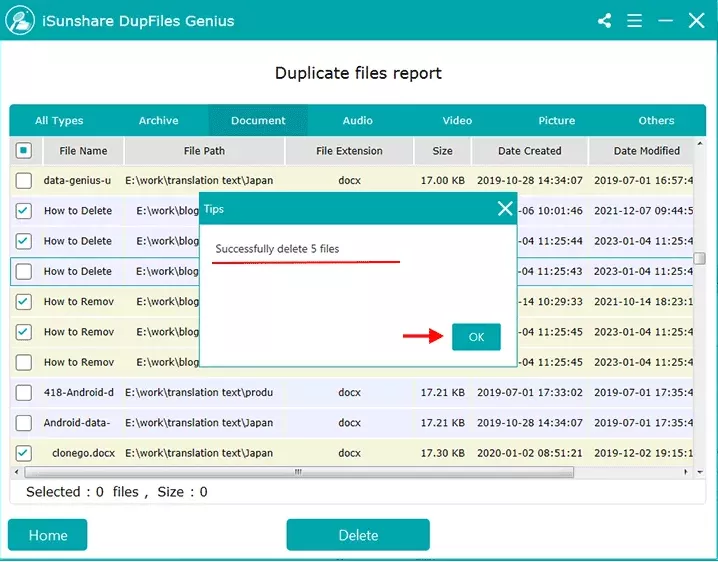The width and height of the screenshot is (718, 562).
Task: Click the 'Successfully delete 5 files' message
Action: point(277,249)
